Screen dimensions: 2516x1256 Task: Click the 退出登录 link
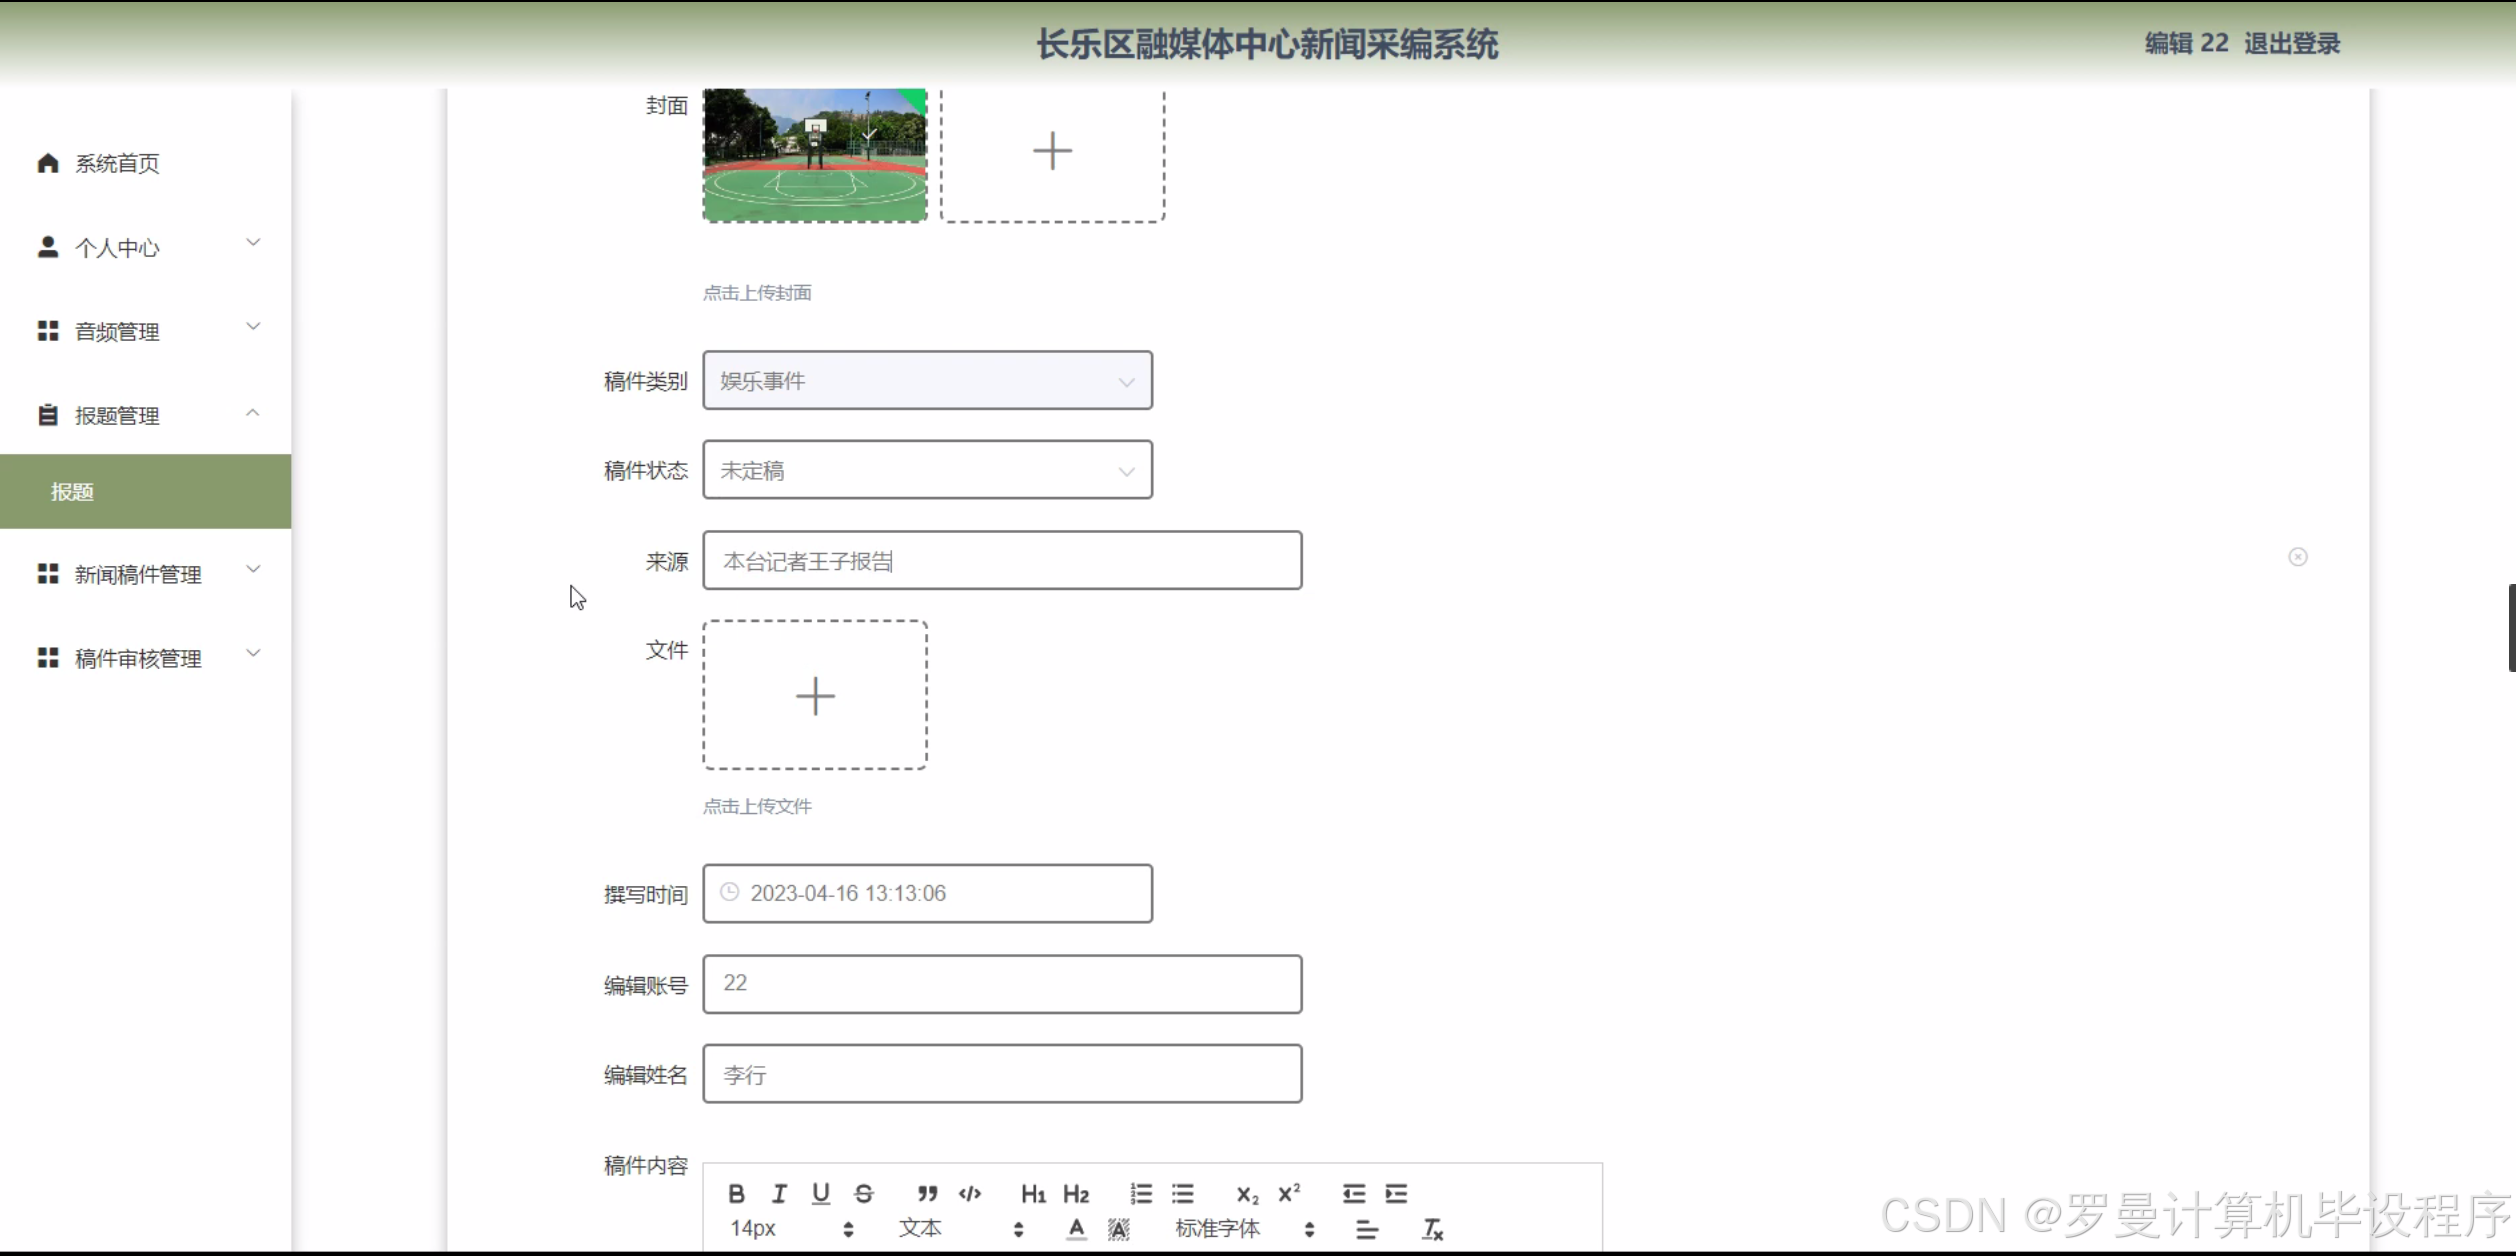coord(2291,43)
